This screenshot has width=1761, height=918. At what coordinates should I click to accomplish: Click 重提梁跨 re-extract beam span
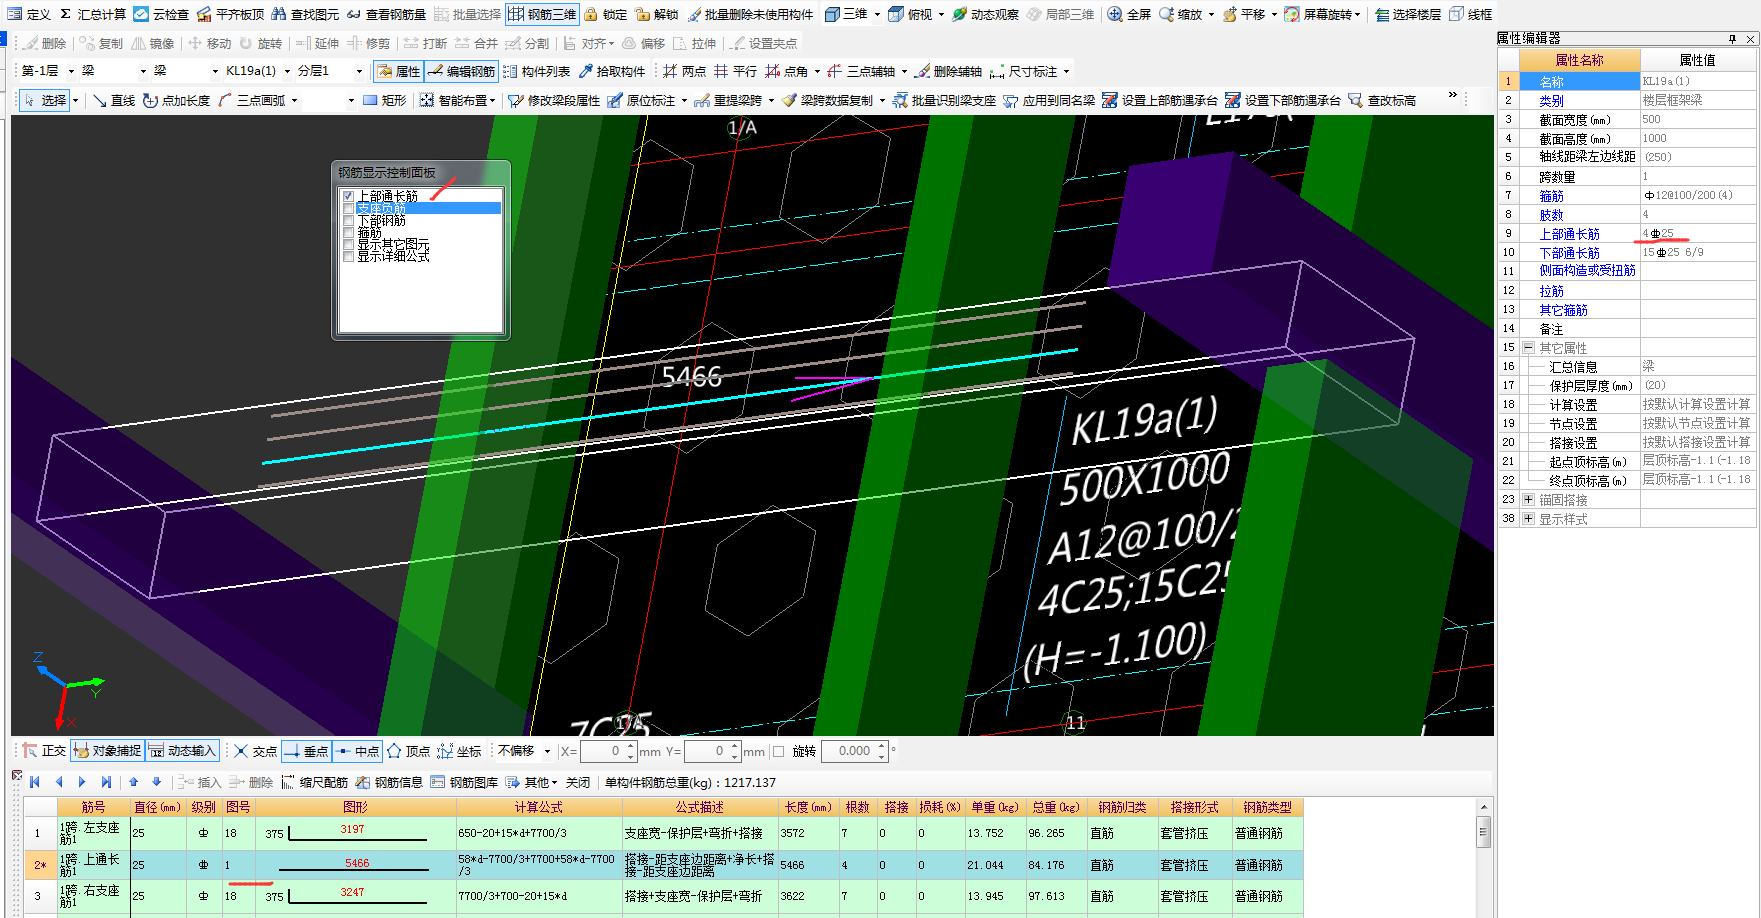point(729,100)
